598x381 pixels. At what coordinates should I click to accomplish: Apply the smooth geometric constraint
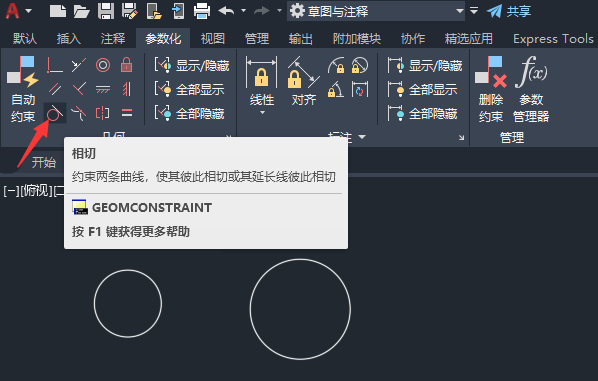tap(79, 113)
